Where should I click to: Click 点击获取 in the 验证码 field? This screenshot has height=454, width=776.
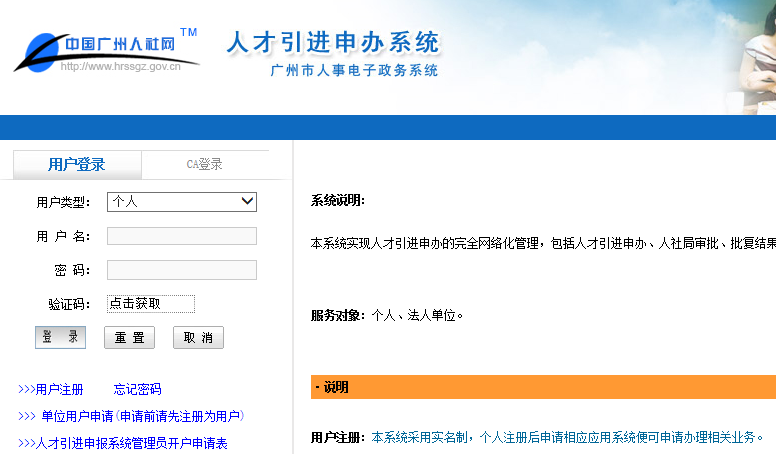(150, 304)
